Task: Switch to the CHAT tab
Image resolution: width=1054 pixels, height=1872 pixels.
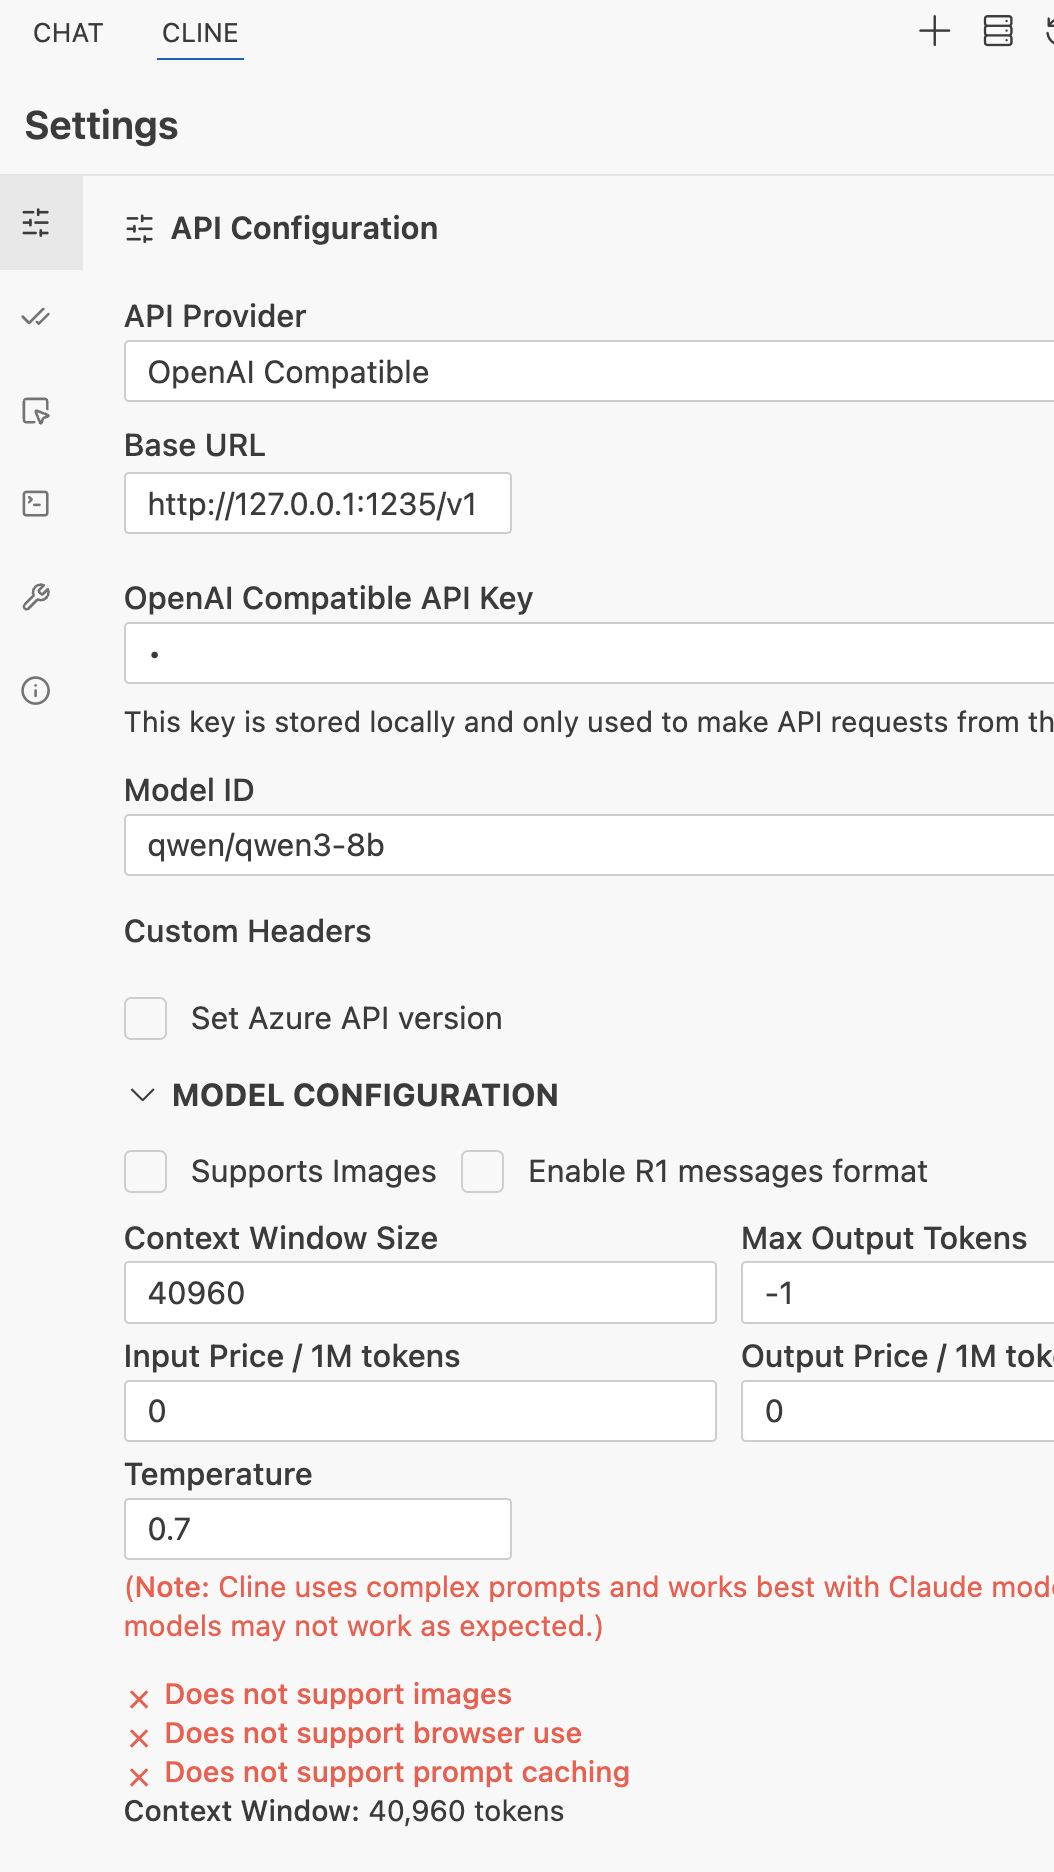Action: point(68,33)
